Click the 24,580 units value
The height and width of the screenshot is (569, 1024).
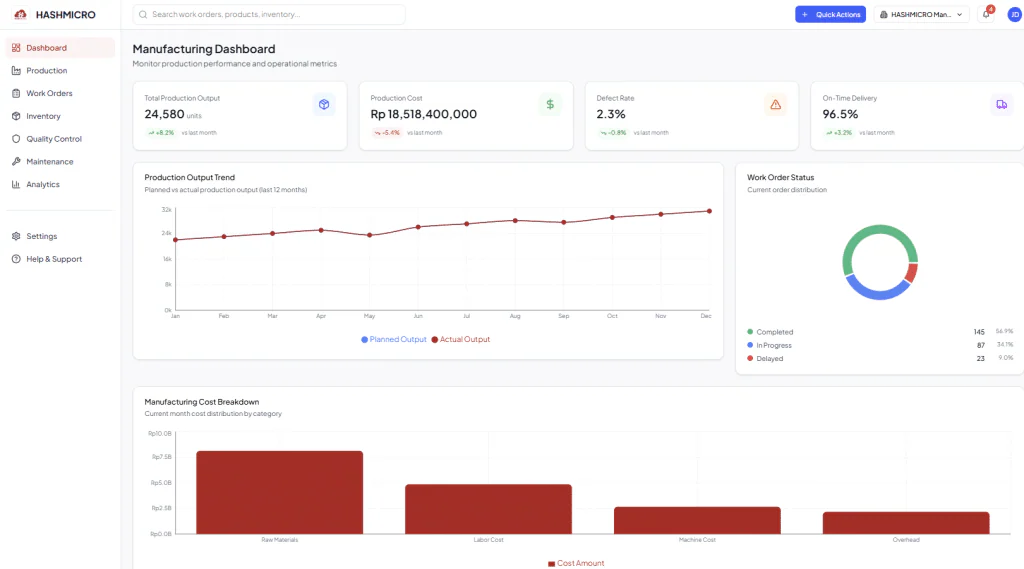coord(173,114)
